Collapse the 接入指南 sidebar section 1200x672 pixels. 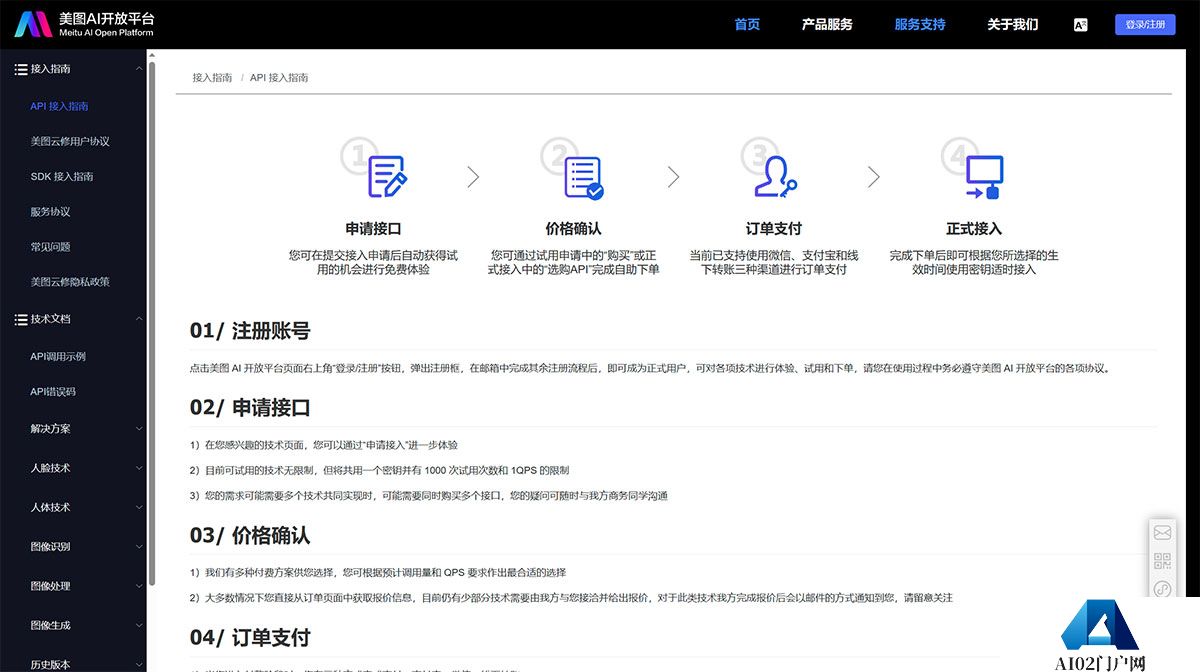coord(139,69)
